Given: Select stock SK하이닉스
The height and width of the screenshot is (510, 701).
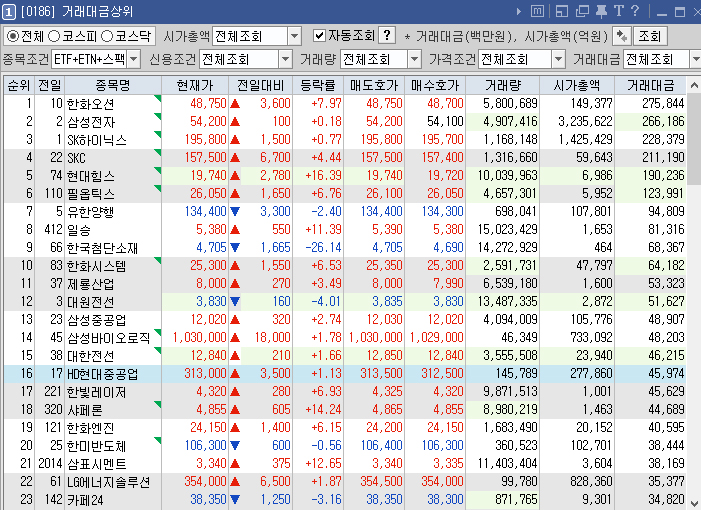Looking at the screenshot, I should click(97, 140).
